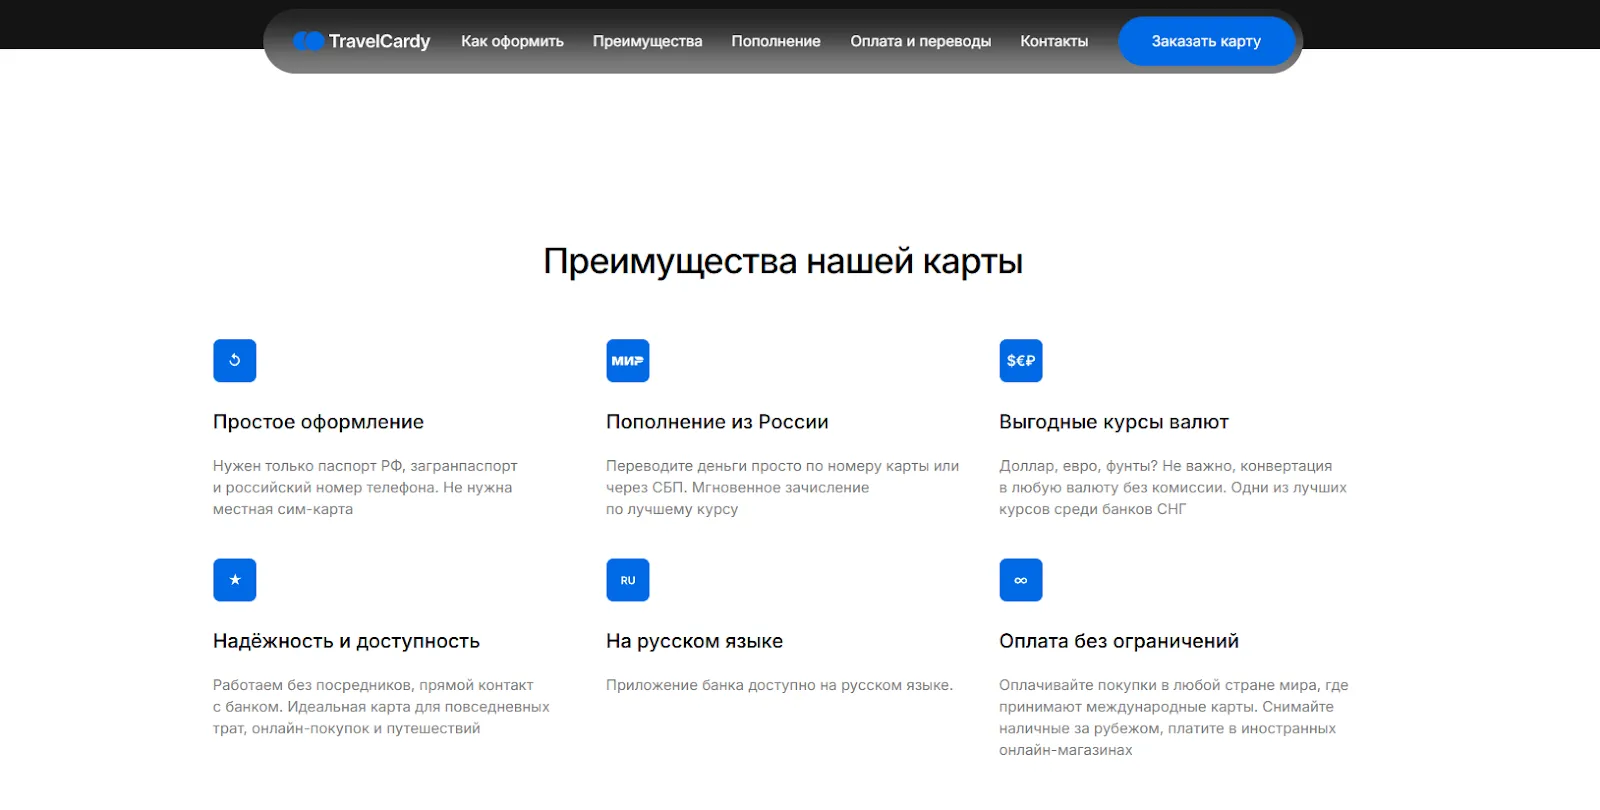The height and width of the screenshot is (810, 1600).
Task: Open the Контакты navigation link
Action: (1054, 41)
